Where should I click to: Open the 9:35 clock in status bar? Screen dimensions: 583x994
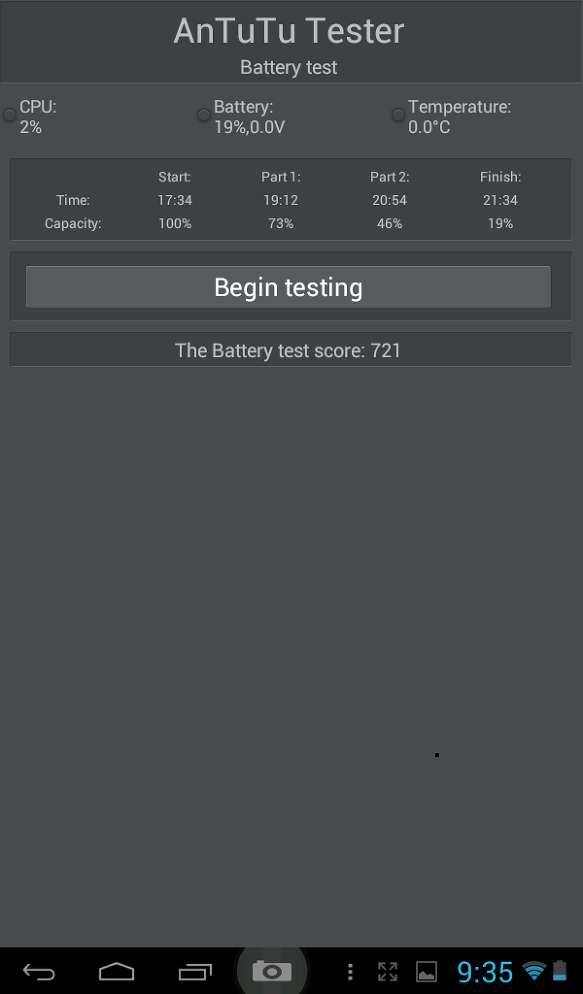pos(485,971)
